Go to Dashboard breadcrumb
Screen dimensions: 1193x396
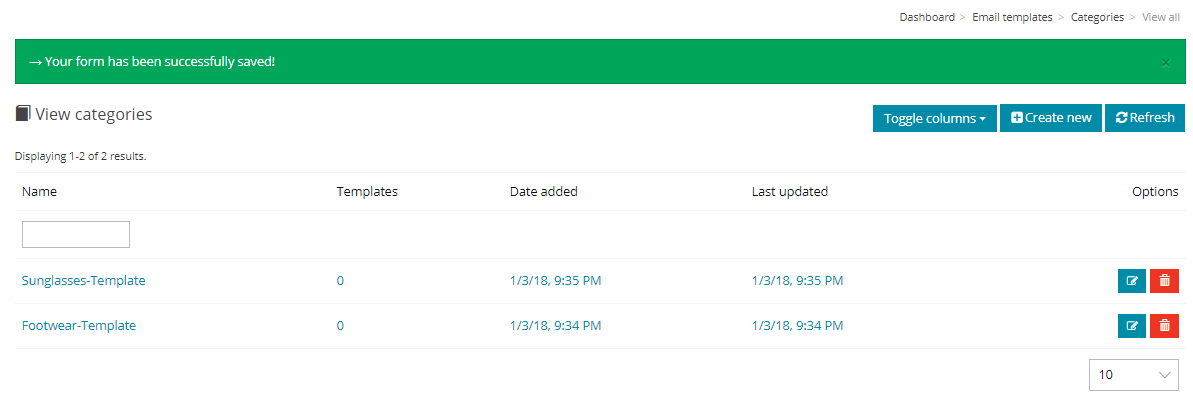[927, 17]
